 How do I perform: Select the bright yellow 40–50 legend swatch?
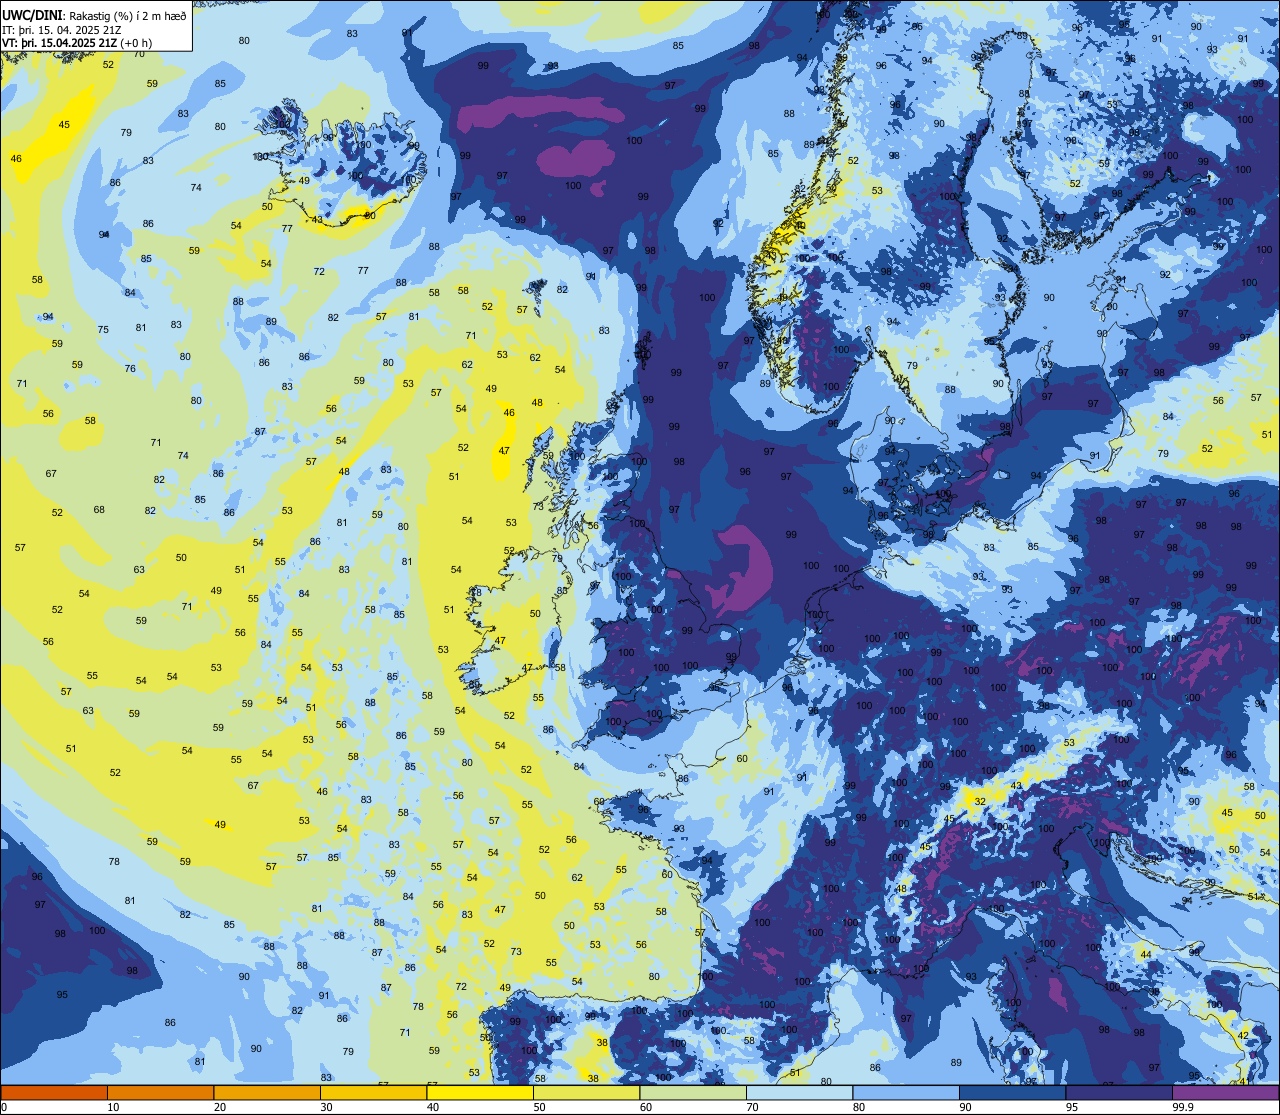click(x=480, y=1093)
